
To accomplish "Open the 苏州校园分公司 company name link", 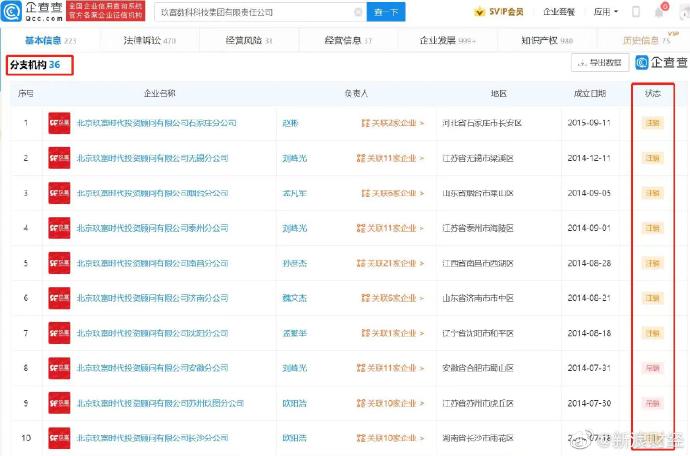I will pyautogui.click(x=160, y=403).
